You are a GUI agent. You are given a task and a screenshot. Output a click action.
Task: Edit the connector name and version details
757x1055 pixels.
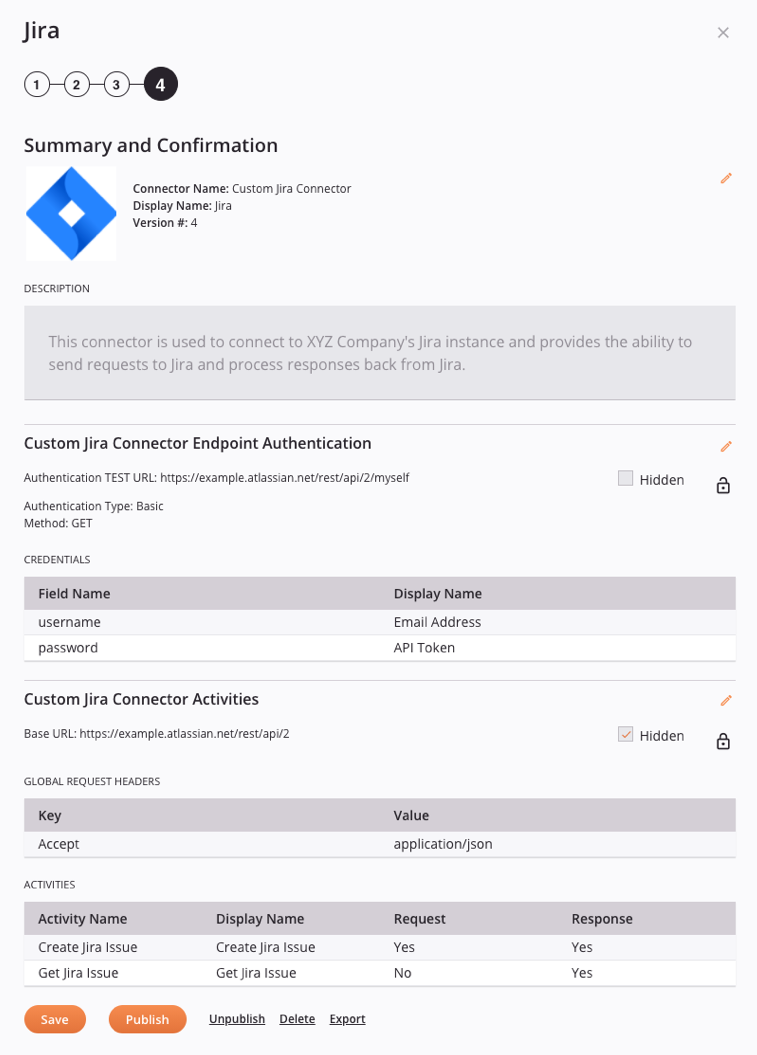pyautogui.click(x=726, y=178)
